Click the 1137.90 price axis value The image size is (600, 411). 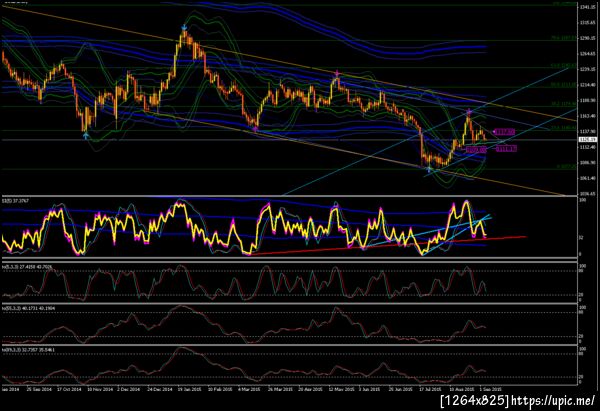pyautogui.click(x=589, y=131)
